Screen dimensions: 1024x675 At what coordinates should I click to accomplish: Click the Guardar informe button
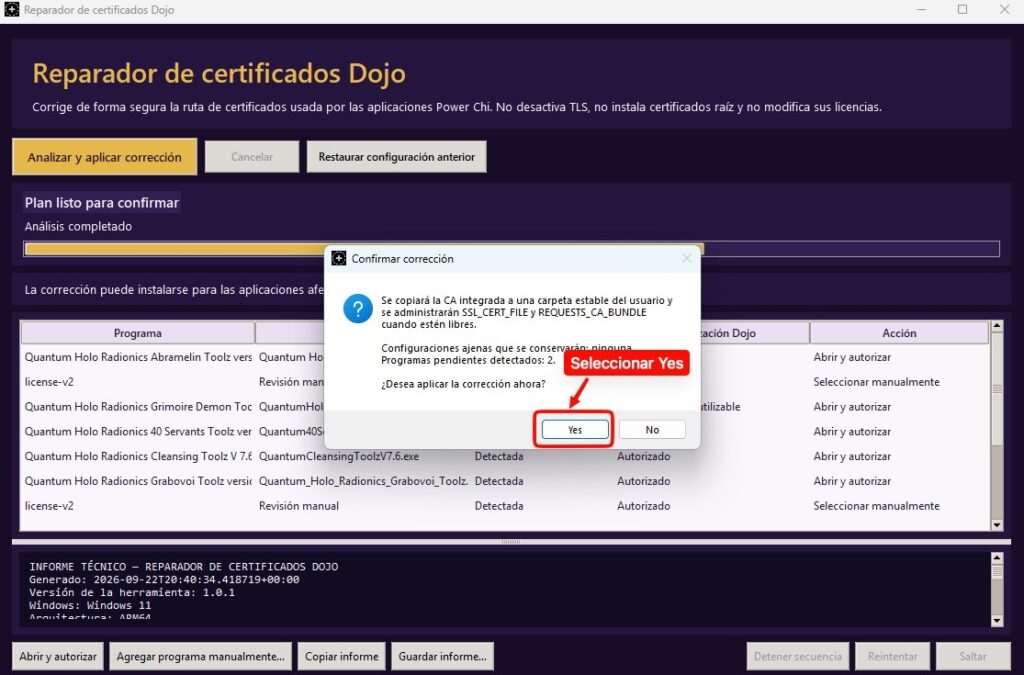442,657
